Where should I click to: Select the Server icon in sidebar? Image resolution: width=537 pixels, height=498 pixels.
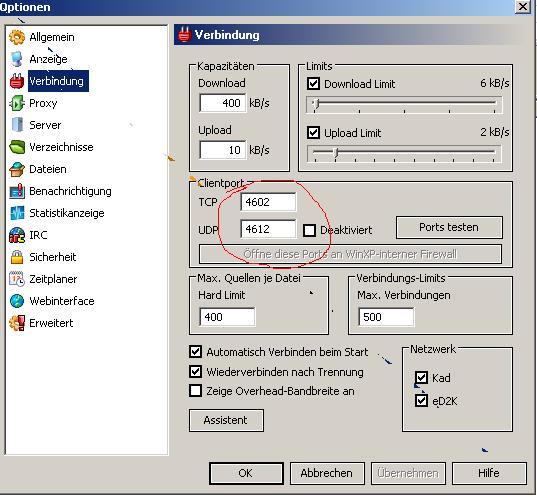pos(17,125)
